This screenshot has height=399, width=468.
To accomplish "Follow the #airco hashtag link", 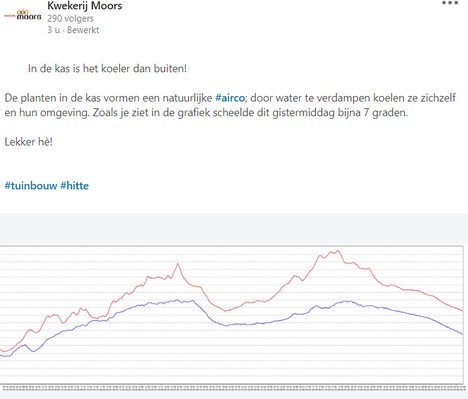I will [x=230, y=98].
